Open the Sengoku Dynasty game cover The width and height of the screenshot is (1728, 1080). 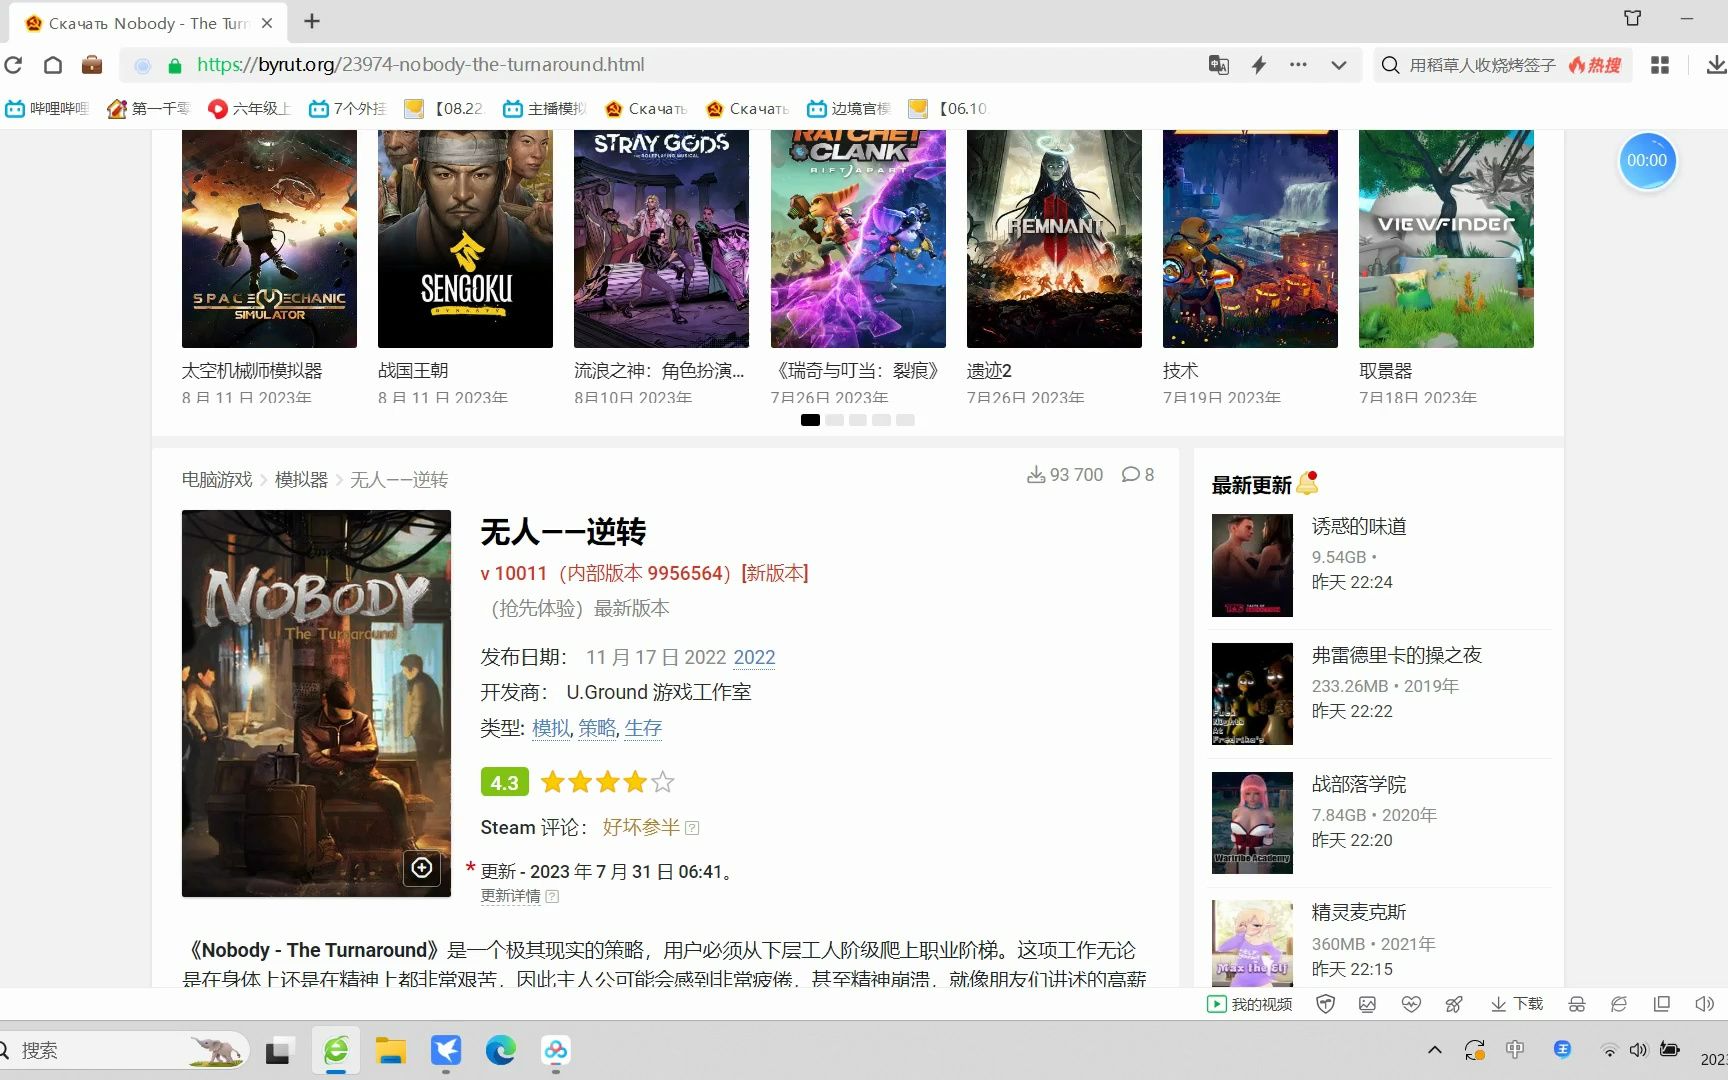(465, 238)
